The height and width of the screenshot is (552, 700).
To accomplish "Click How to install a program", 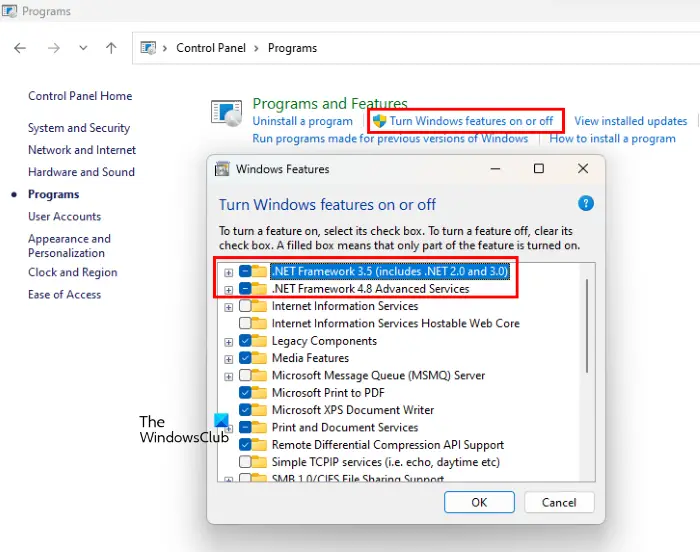I will pos(612,138).
